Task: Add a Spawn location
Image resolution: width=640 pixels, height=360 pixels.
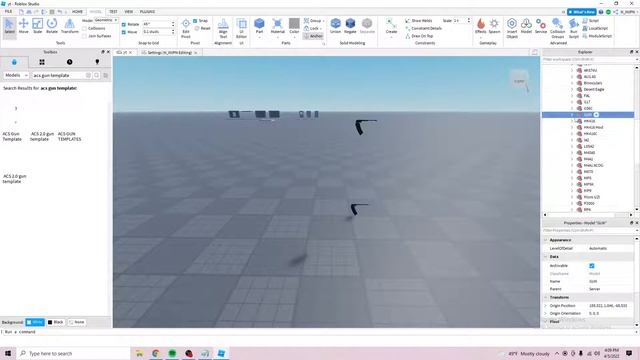Action: point(494,26)
